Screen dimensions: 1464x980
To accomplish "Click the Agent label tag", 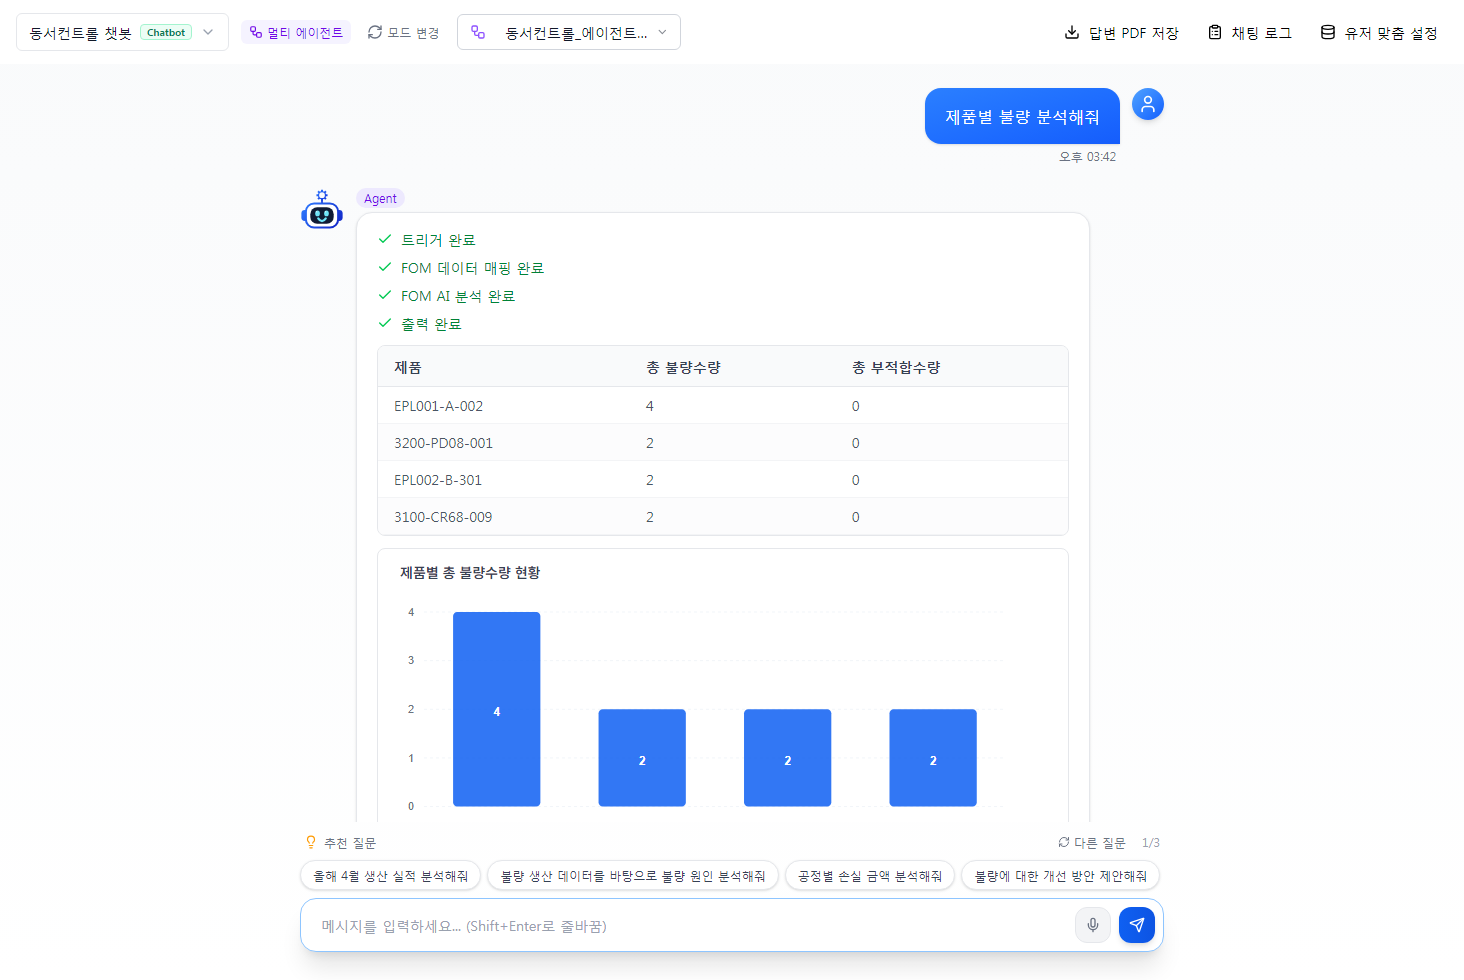I will point(380,198).
